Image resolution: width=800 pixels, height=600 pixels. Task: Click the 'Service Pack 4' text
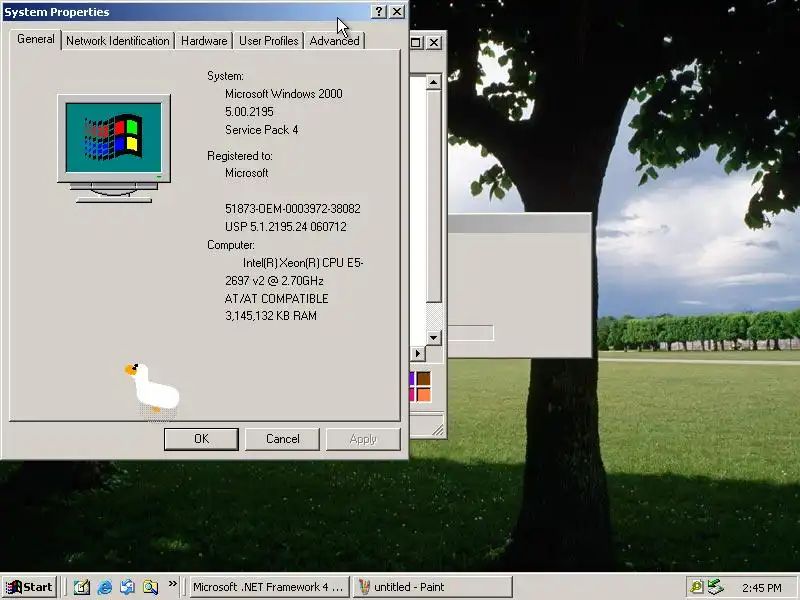click(261, 130)
